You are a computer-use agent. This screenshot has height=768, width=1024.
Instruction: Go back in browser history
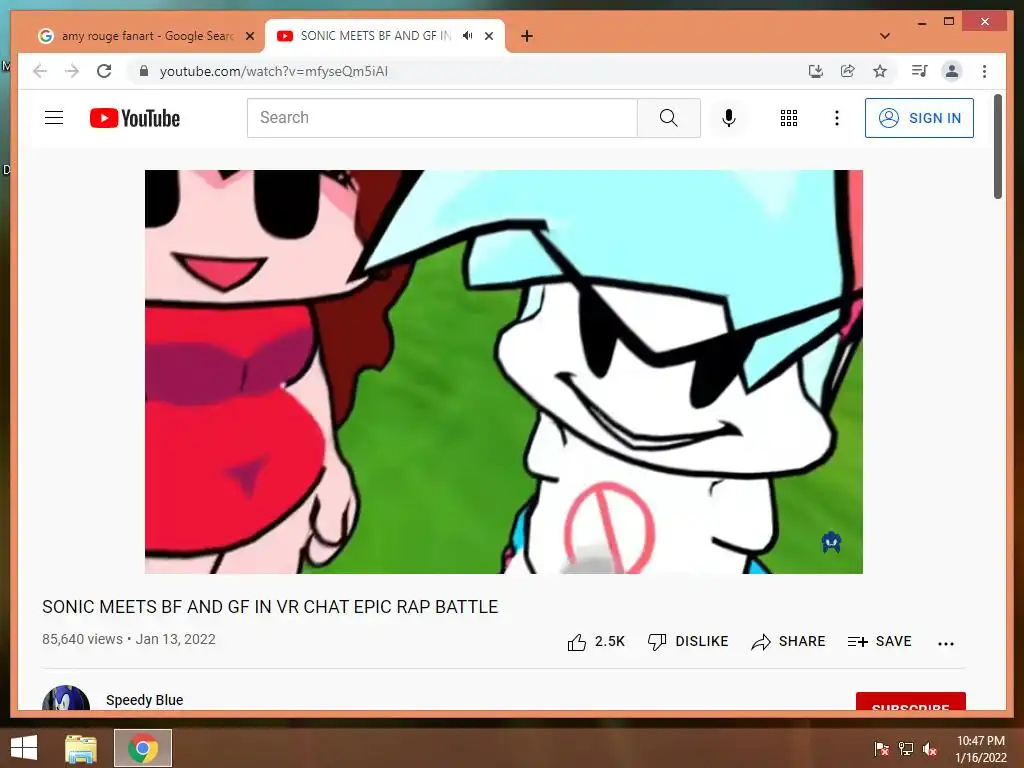click(x=40, y=71)
